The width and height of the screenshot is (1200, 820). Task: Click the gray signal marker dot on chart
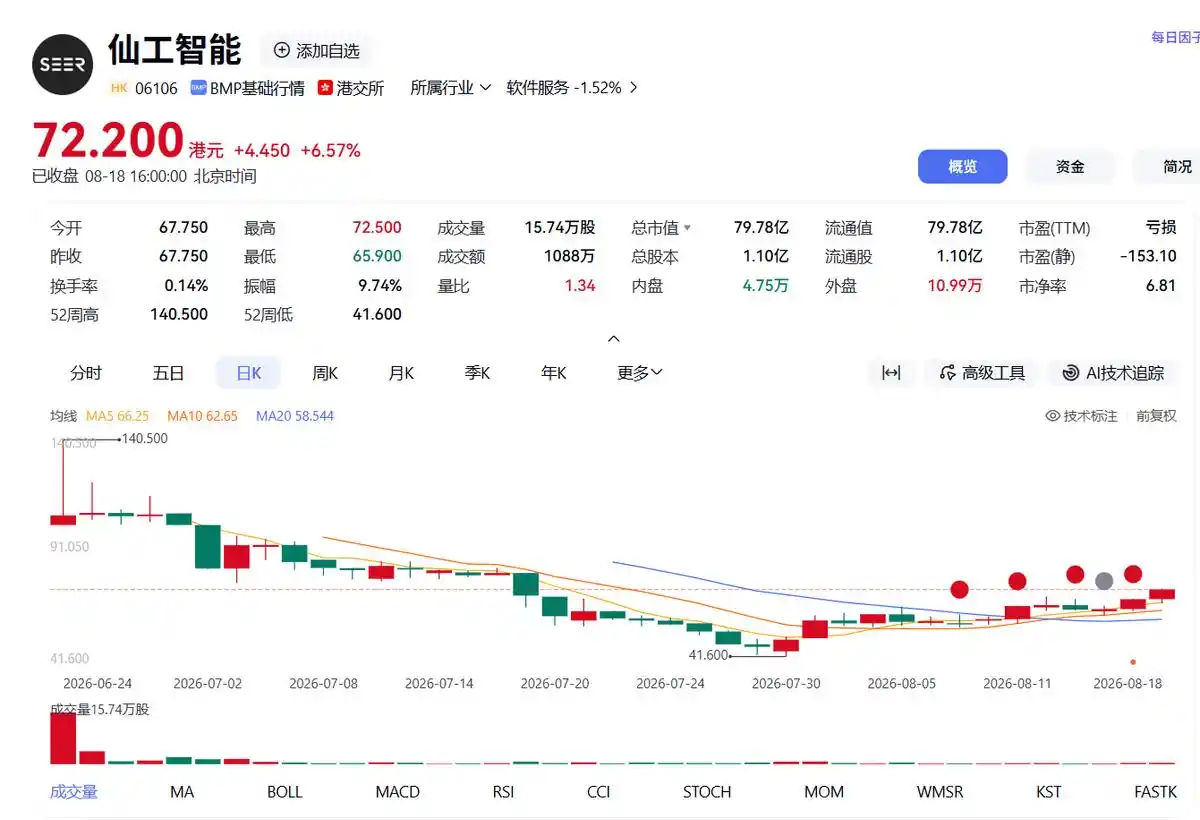pos(1104,581)
